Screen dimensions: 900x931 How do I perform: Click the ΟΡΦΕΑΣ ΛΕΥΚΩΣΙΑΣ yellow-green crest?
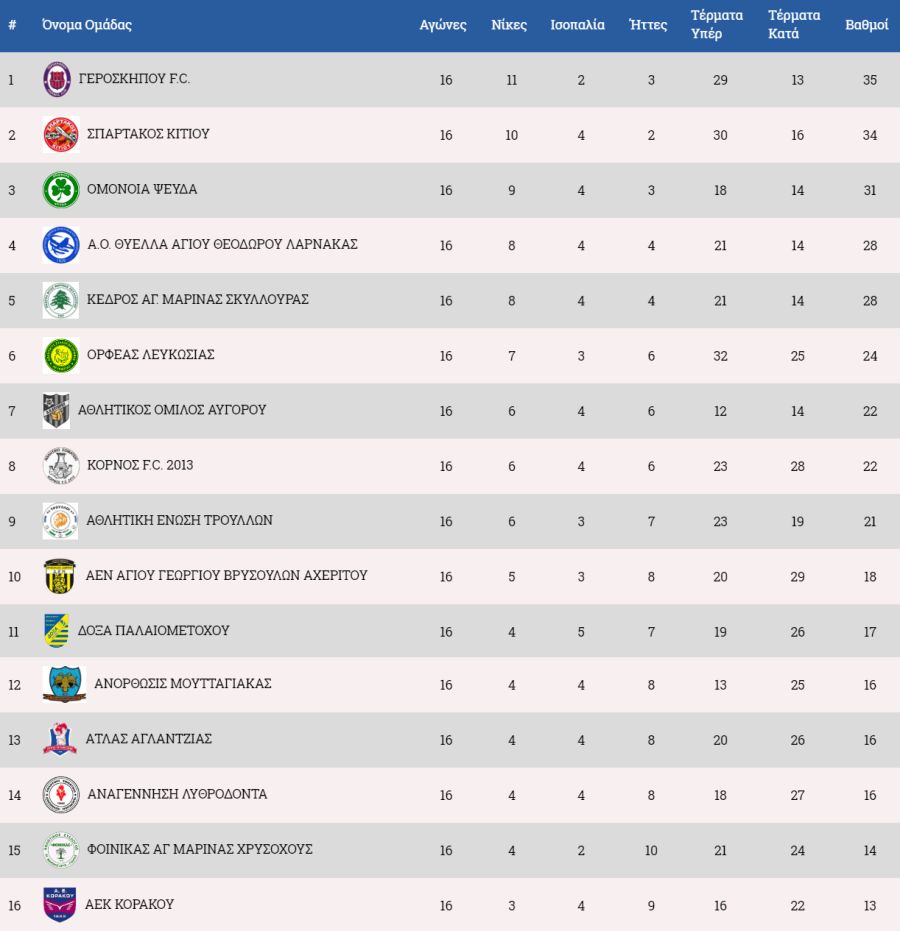(61, 356)
